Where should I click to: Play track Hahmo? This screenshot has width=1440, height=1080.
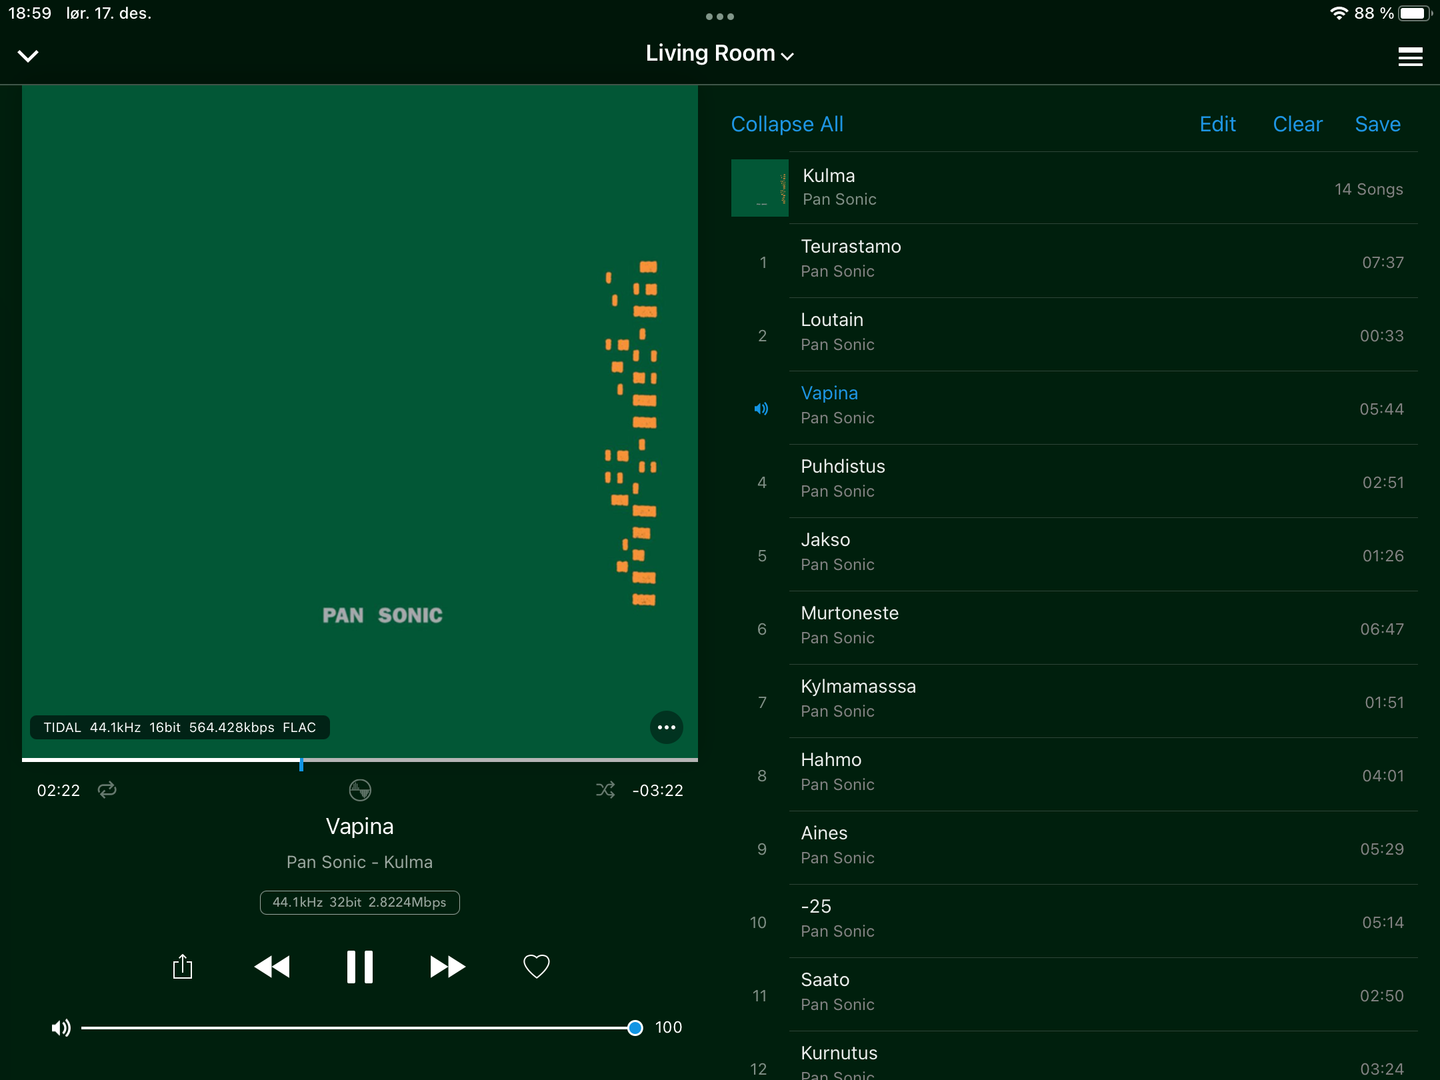(x=1074, y=775)
